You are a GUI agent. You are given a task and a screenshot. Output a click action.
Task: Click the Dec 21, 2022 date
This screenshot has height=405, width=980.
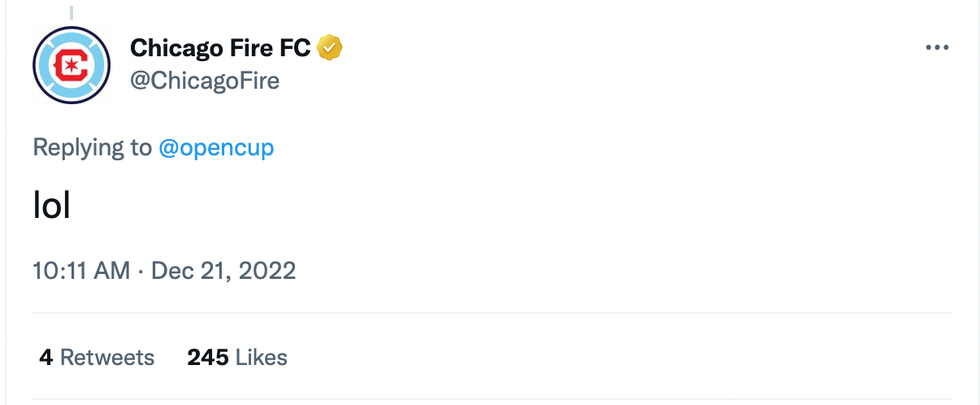click(x=223, y=270)
